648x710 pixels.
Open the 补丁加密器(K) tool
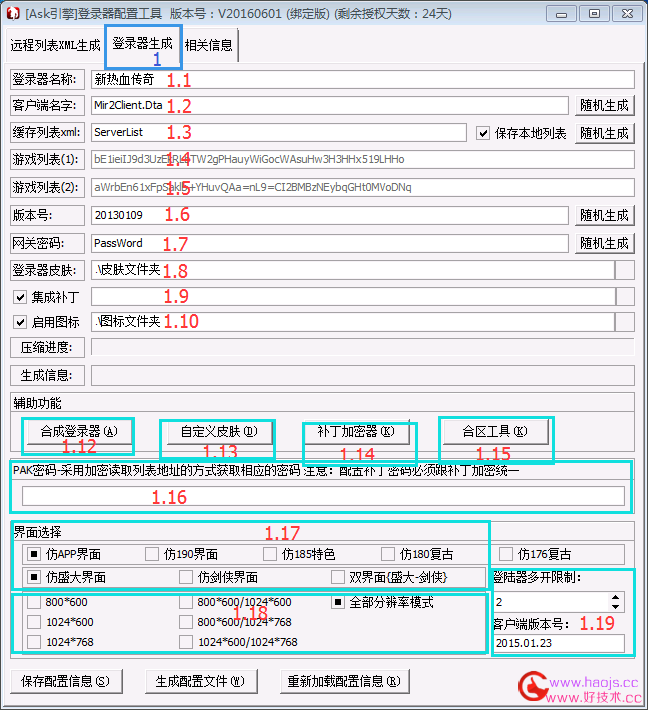356,432
